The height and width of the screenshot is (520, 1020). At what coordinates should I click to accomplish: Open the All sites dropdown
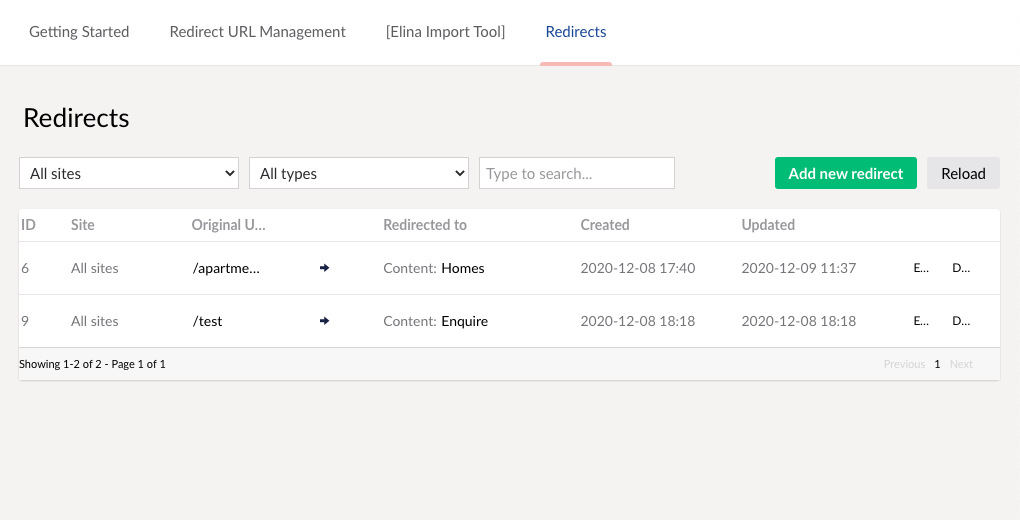click(x=129, y=173)
